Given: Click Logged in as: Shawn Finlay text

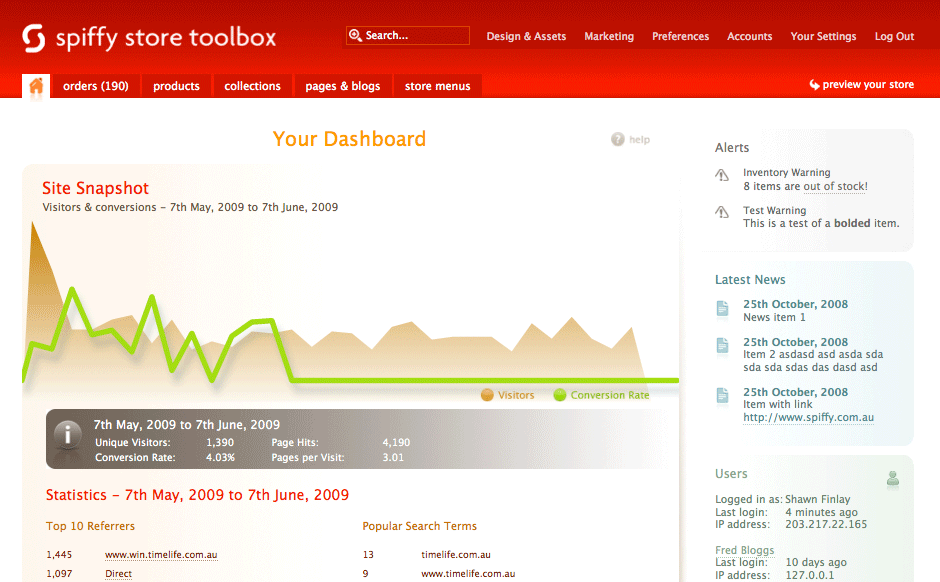Looking at the screenshot, I should coord(782,499).
